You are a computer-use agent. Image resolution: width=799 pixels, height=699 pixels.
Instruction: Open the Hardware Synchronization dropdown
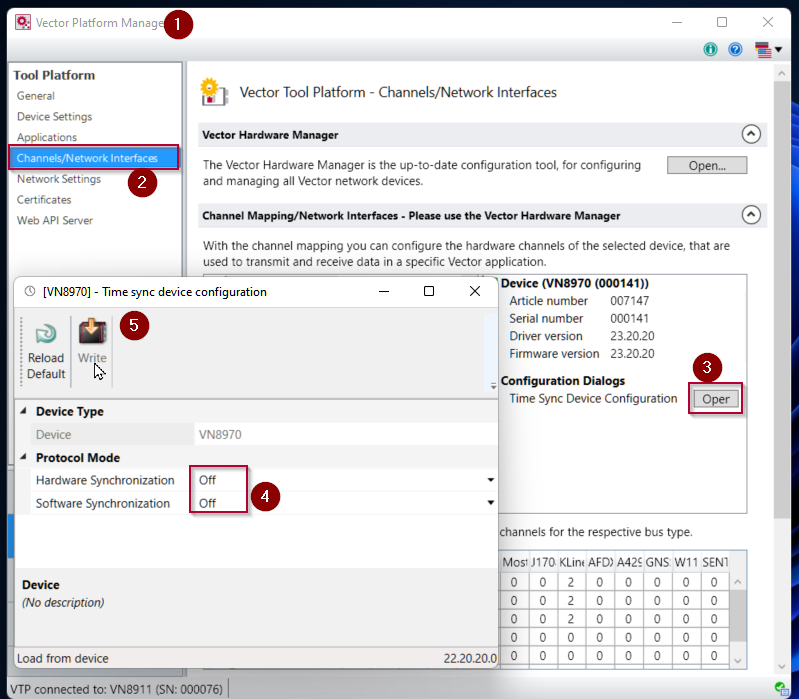point(490,481)
